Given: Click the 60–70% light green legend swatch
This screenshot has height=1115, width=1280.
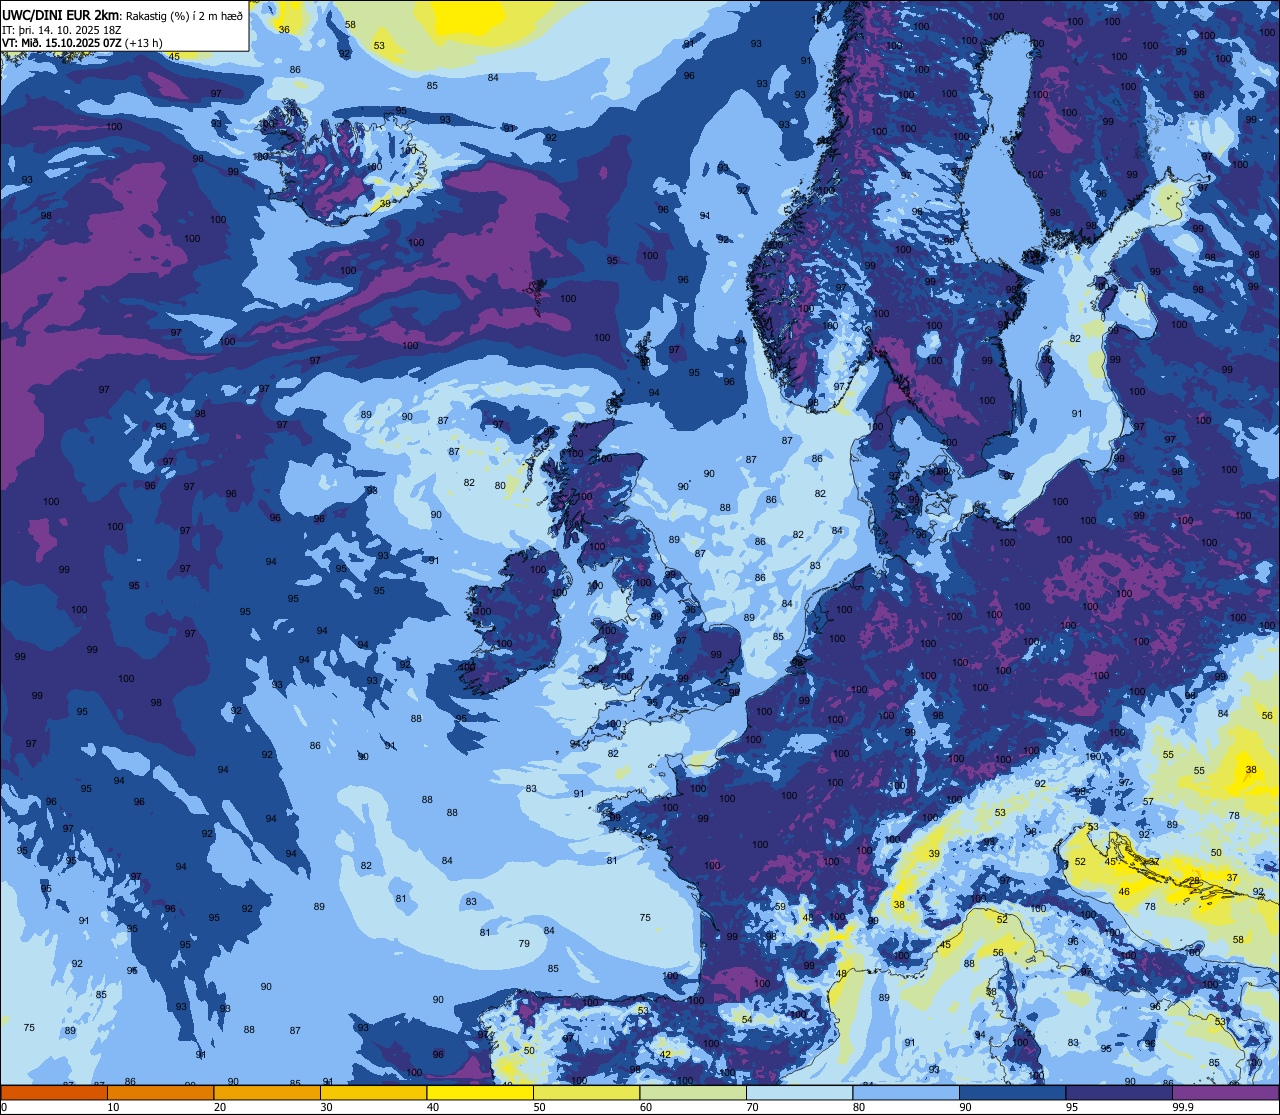Looking at the screenshot, I should [x=693, y=1092].
